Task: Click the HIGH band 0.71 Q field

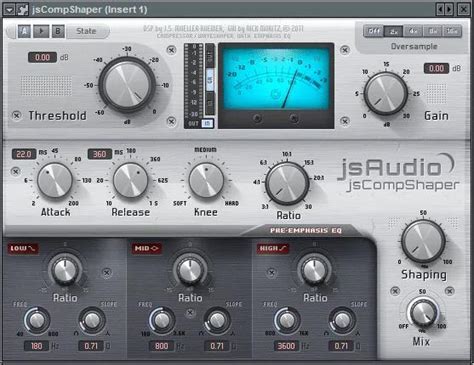Action: pos(341,346)
